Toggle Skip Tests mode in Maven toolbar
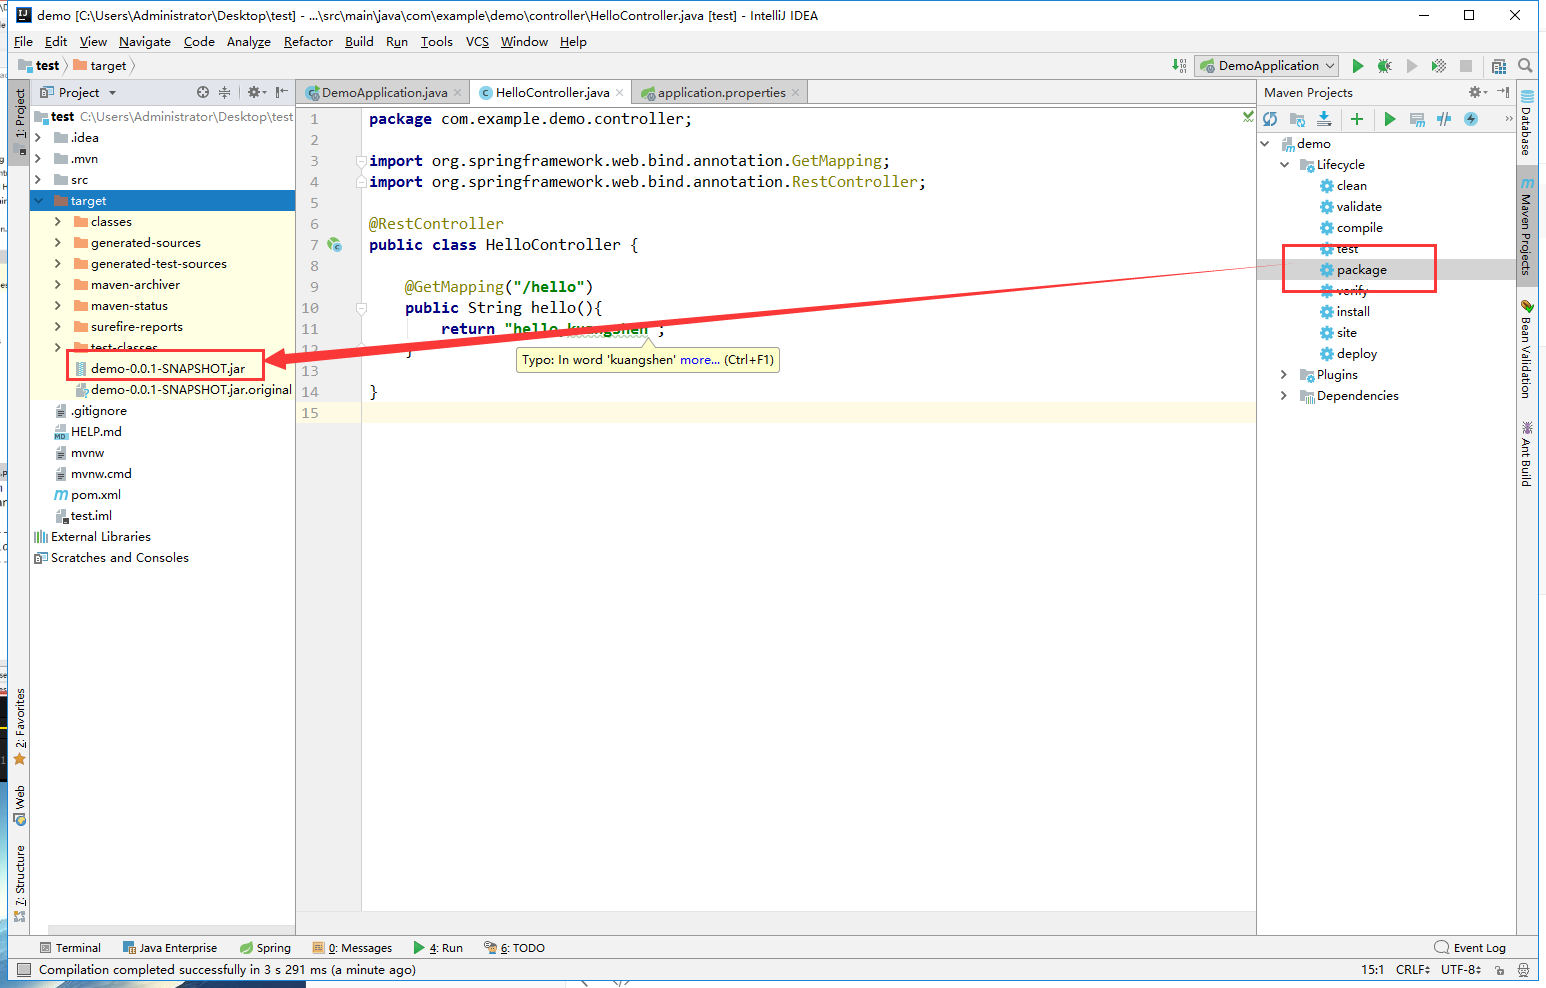The width and height of the screenshot is (1546, 988). pos(1471,119)
